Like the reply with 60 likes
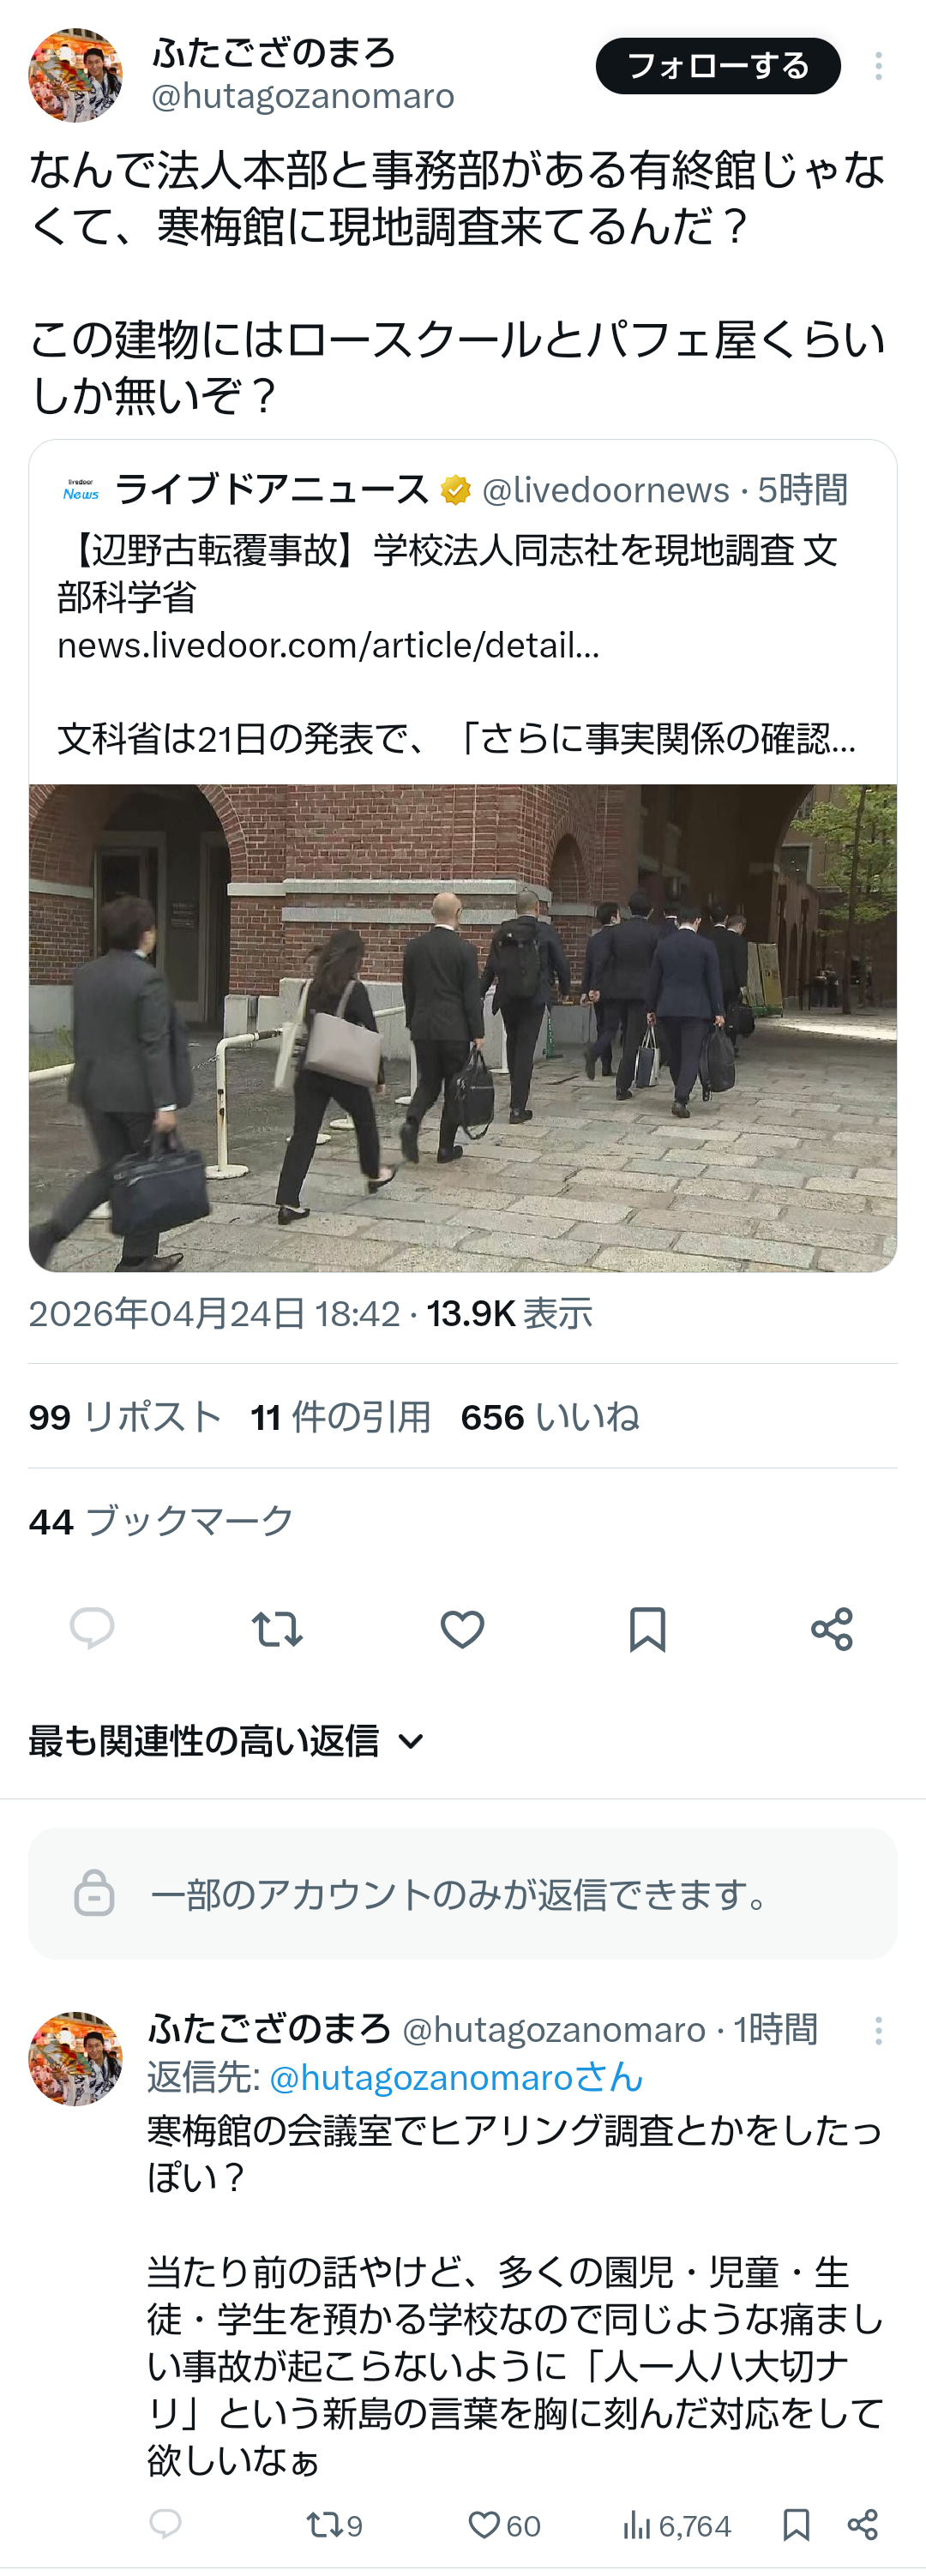 [504, 2525]
